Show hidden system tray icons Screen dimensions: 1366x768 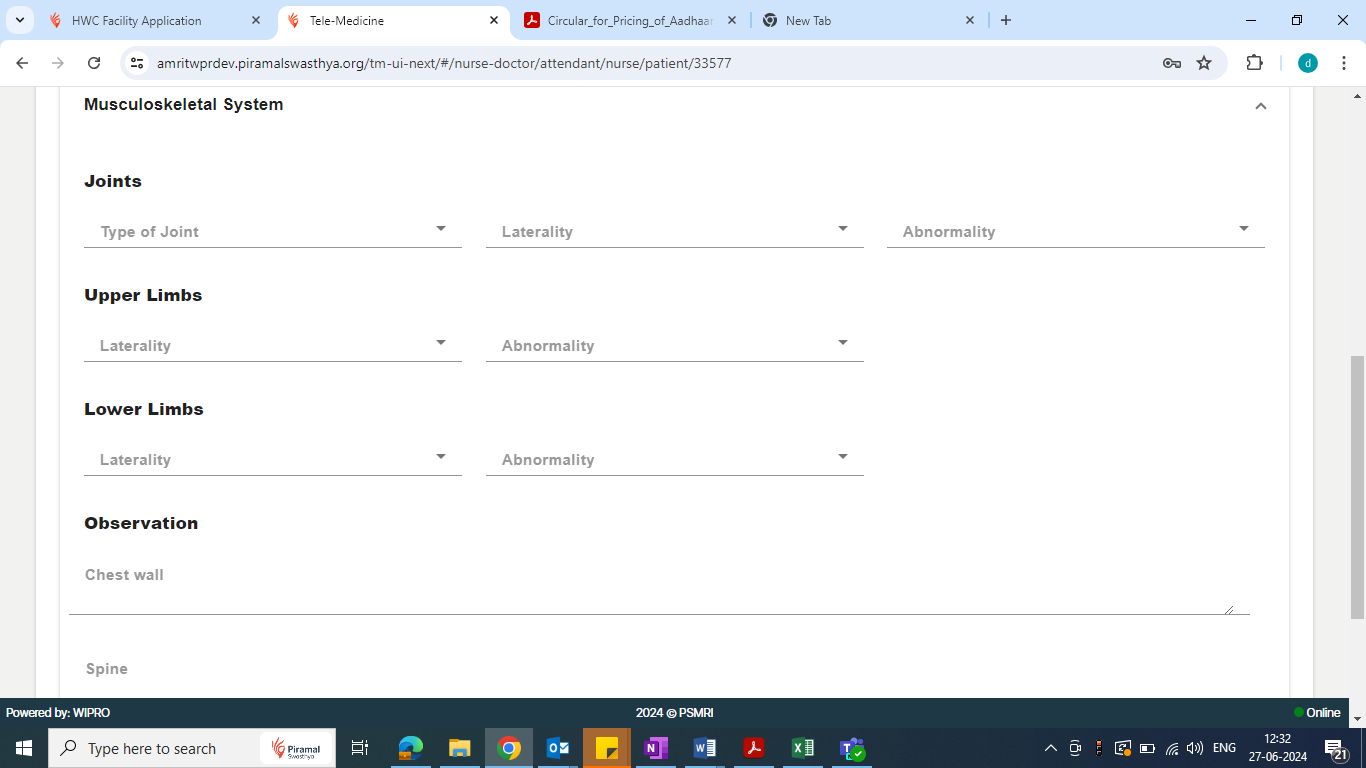pos(1051,748)
